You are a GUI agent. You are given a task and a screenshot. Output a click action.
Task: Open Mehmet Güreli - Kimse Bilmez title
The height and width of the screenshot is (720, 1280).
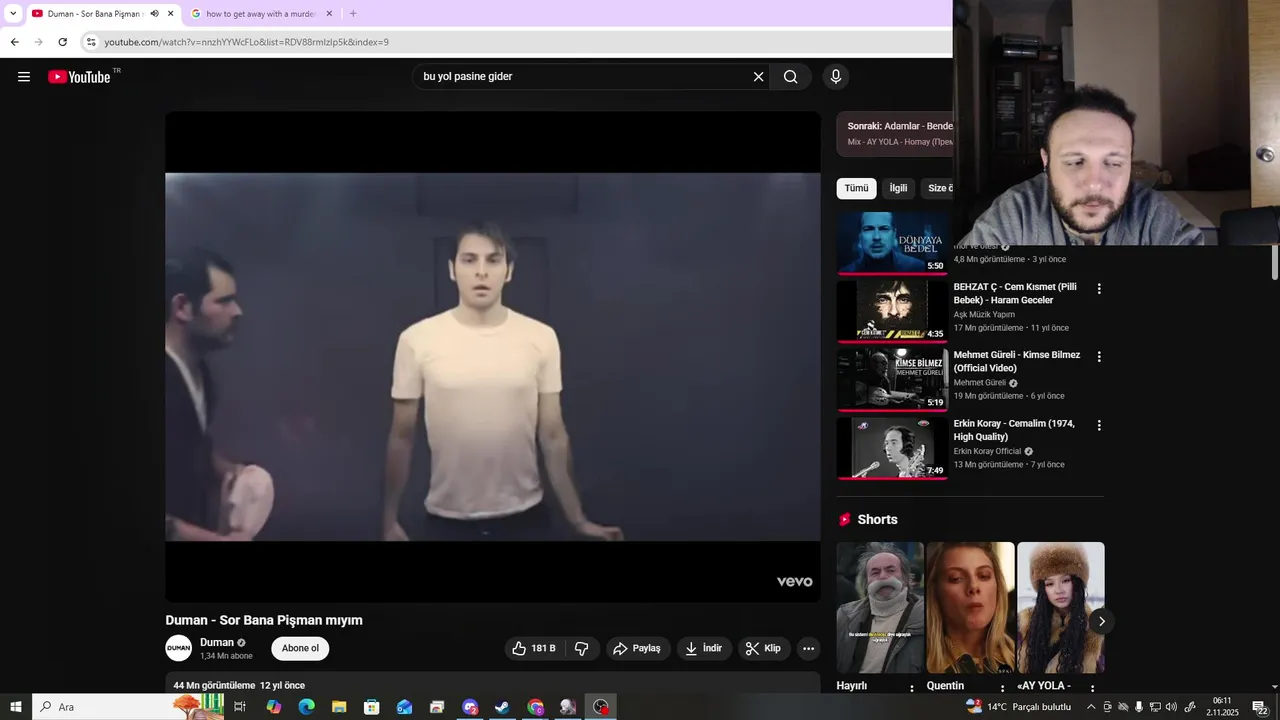[x=1017, y=361]
